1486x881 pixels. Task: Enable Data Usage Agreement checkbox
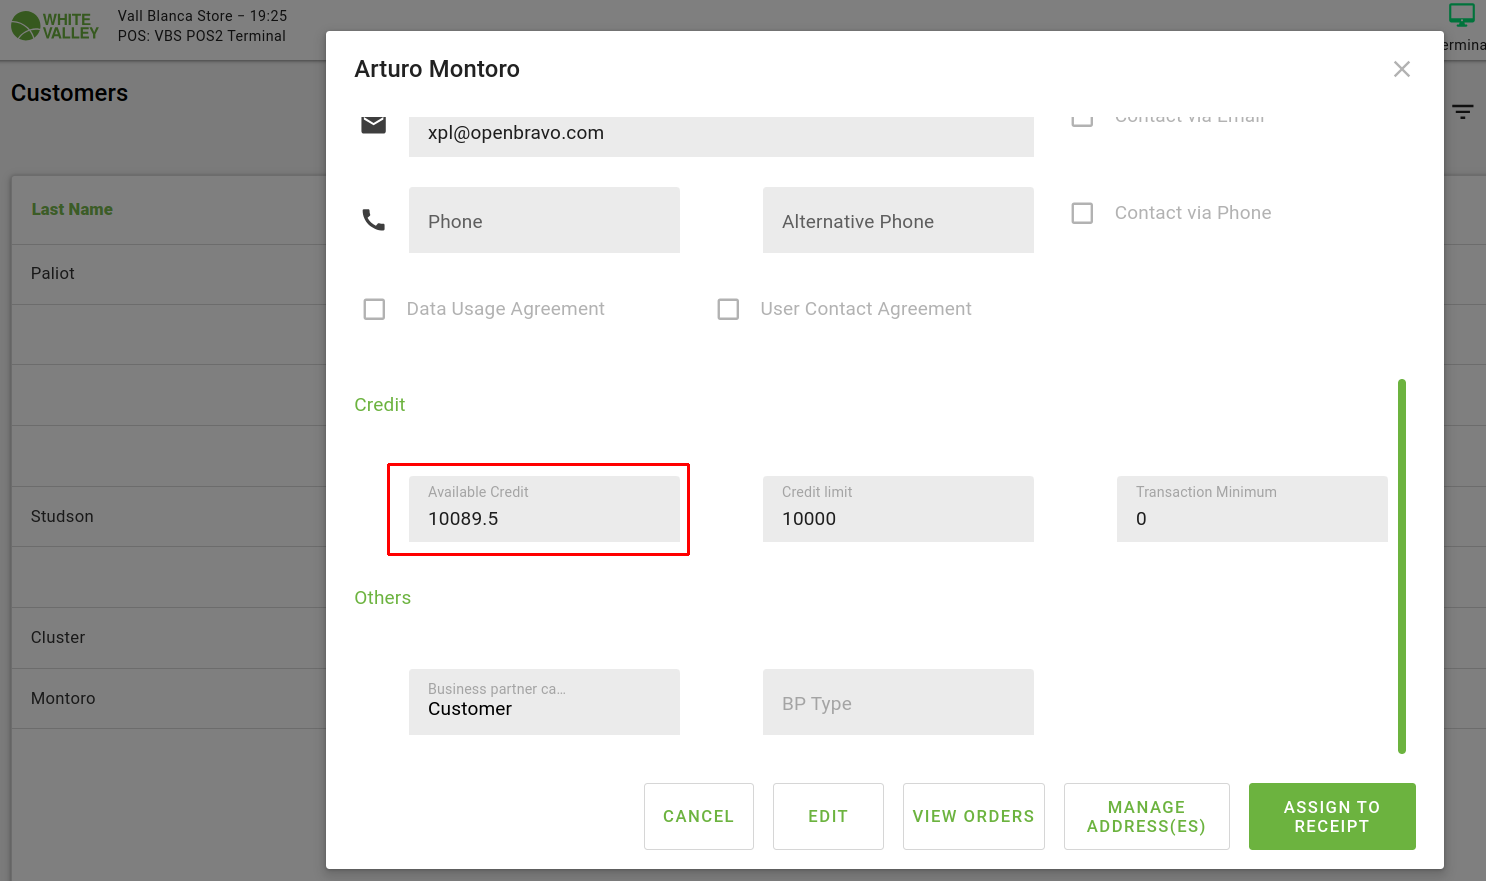pos(374,309)
